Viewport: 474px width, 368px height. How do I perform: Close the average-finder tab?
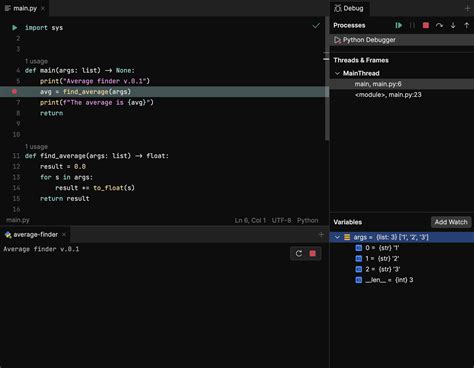[x=64, y=235]
